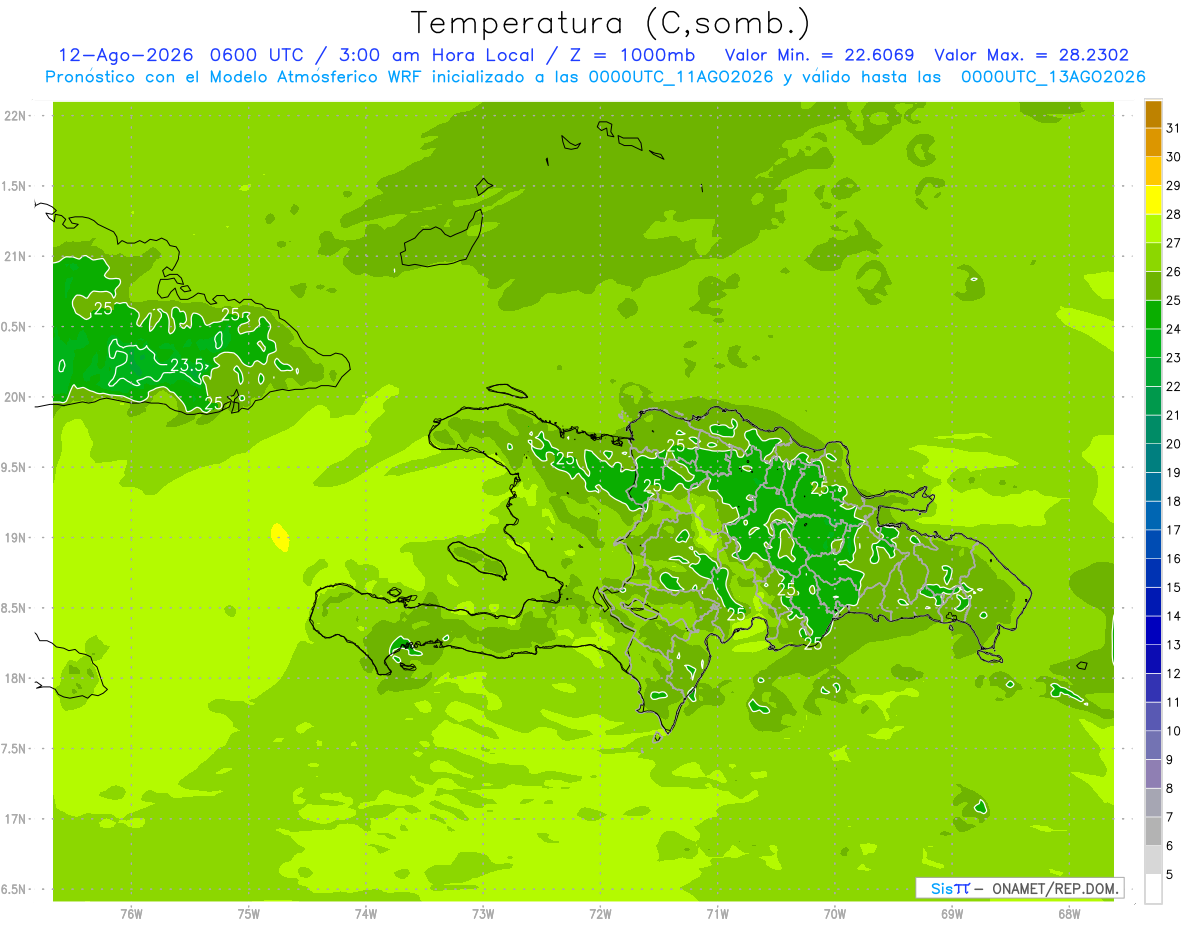The image size is (1200, 927).
Task: Click the 'SisTT – ONAMET/REP.DOM.' credit label
Action: coord(1019,888)
